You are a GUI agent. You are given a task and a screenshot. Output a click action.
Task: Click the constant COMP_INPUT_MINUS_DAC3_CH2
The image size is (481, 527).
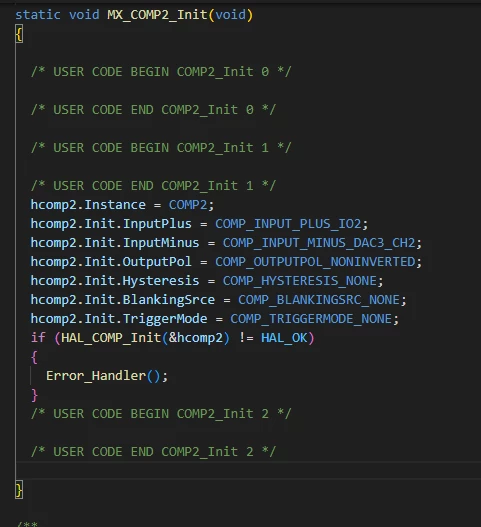[319, 242]
